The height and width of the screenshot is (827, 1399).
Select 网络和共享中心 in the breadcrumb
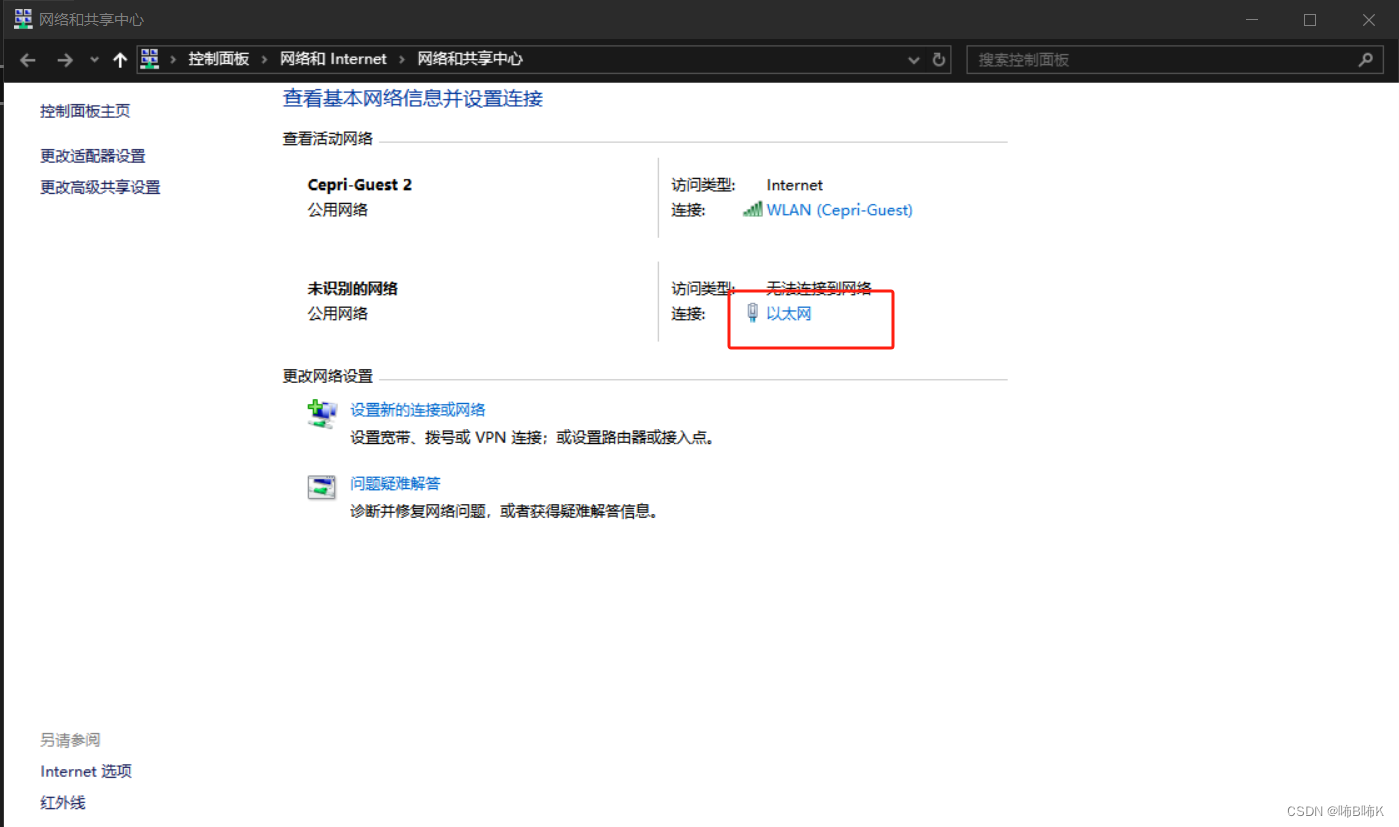click(470, 59)
